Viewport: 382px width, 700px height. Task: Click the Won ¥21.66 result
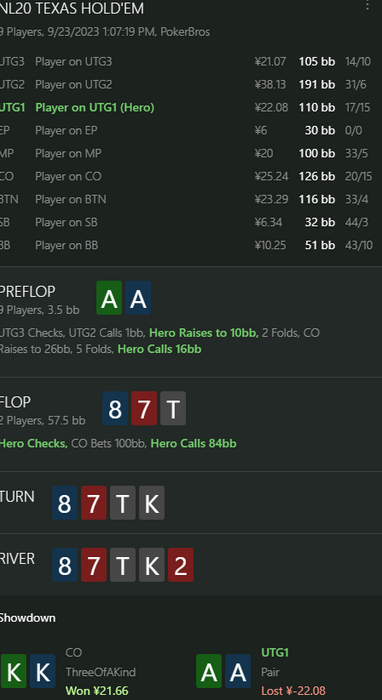(x=97, y=691)
